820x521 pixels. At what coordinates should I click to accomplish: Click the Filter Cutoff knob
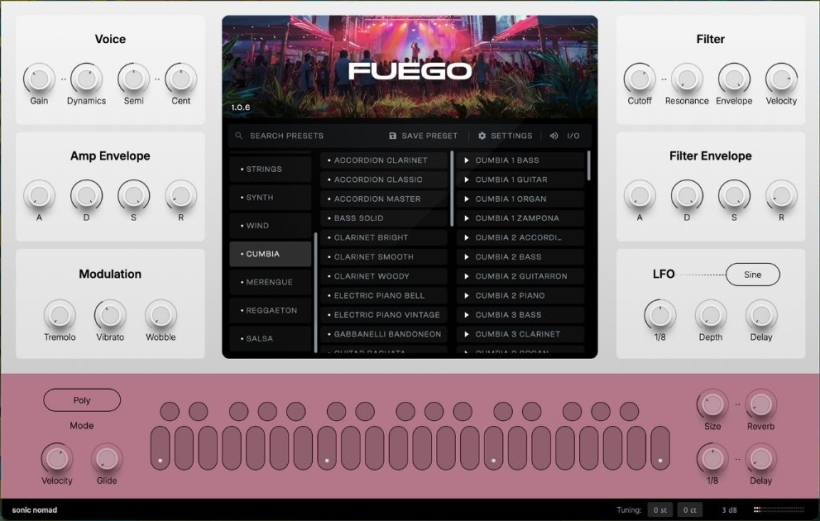click(x=640, y=78)
